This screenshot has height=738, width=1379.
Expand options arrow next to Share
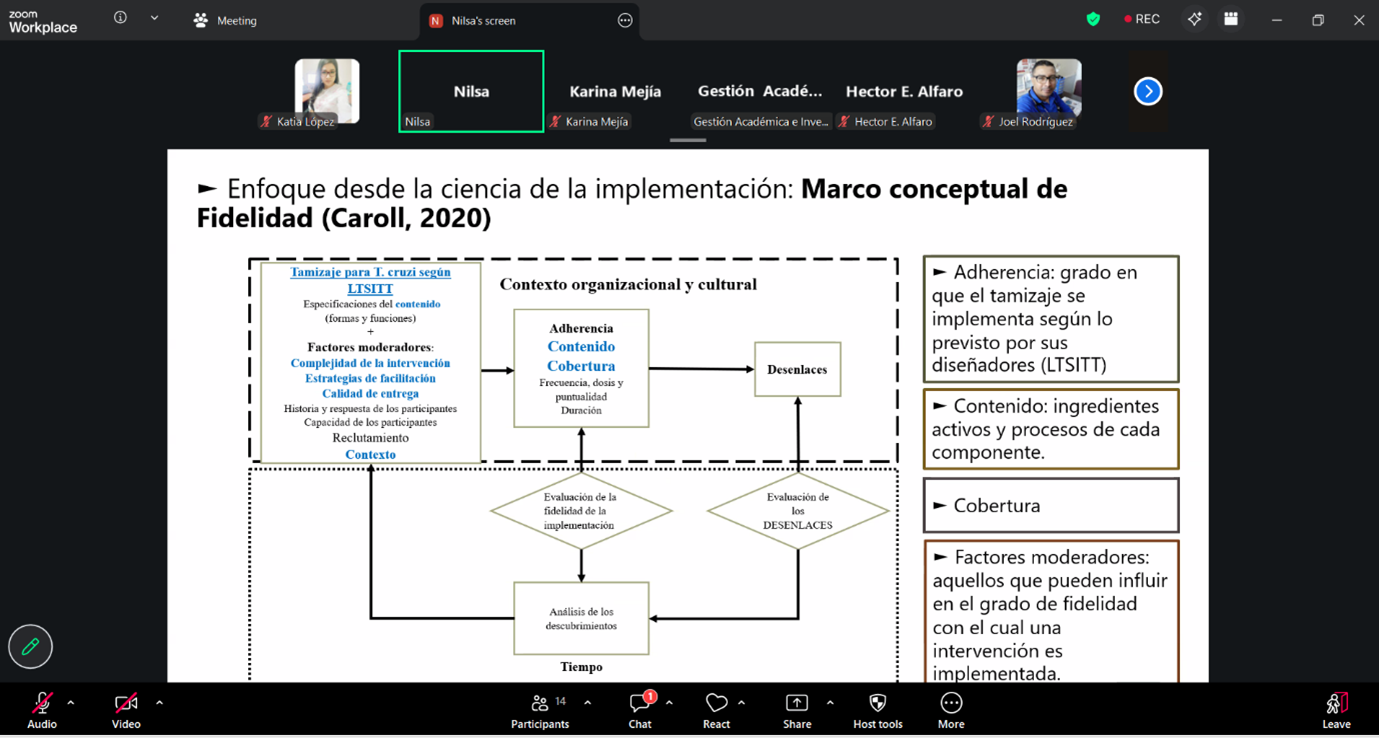click(830, 703)
